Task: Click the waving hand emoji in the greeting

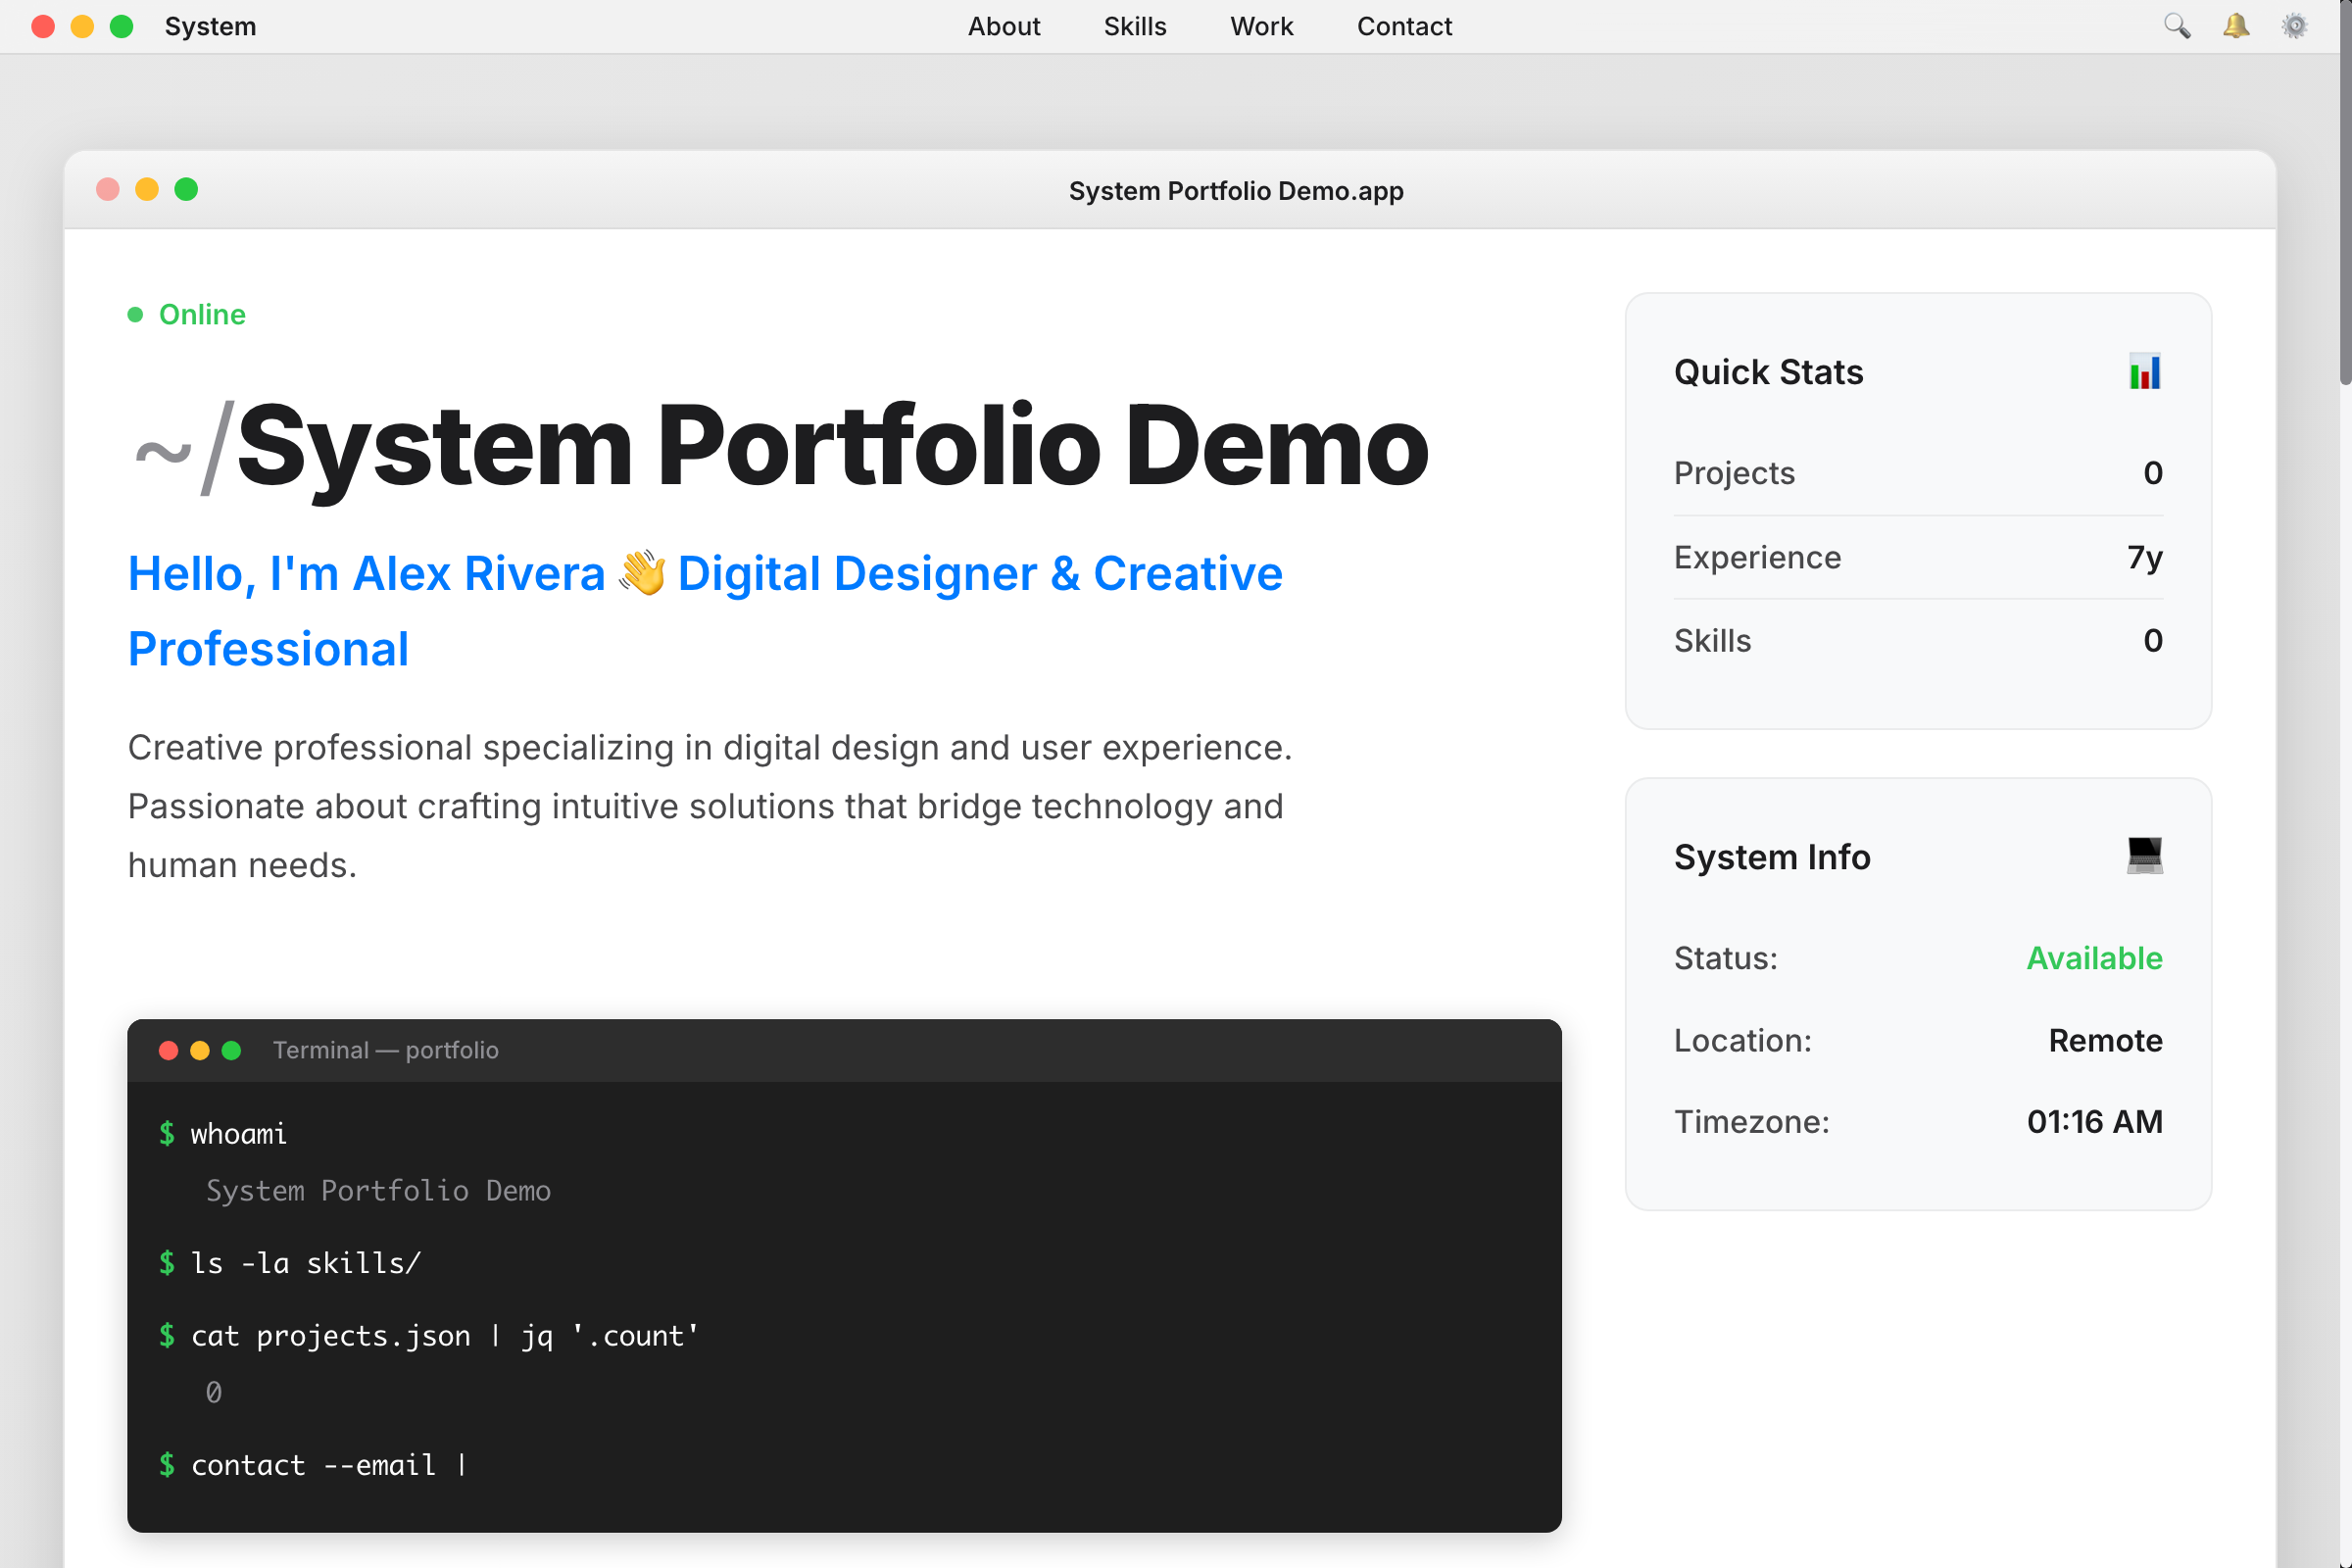Action: [x=642, y=573]
